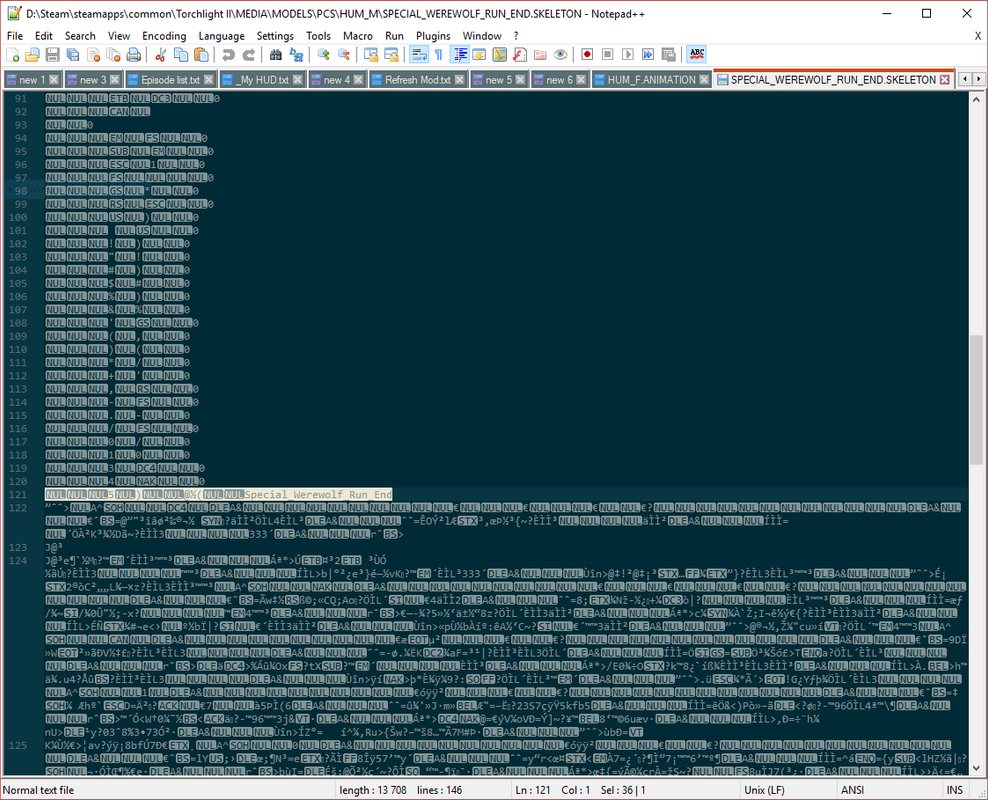Toggle ABC spell-check toolbar icon
This screenshot has width=988, height=800.
click(x=696, y=55)
